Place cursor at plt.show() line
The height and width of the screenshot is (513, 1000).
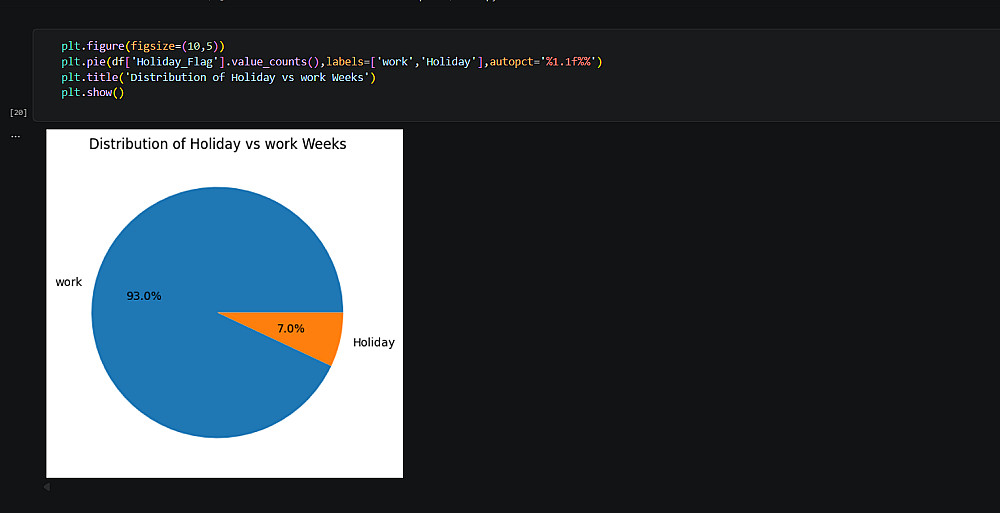(x=91, y=93)
